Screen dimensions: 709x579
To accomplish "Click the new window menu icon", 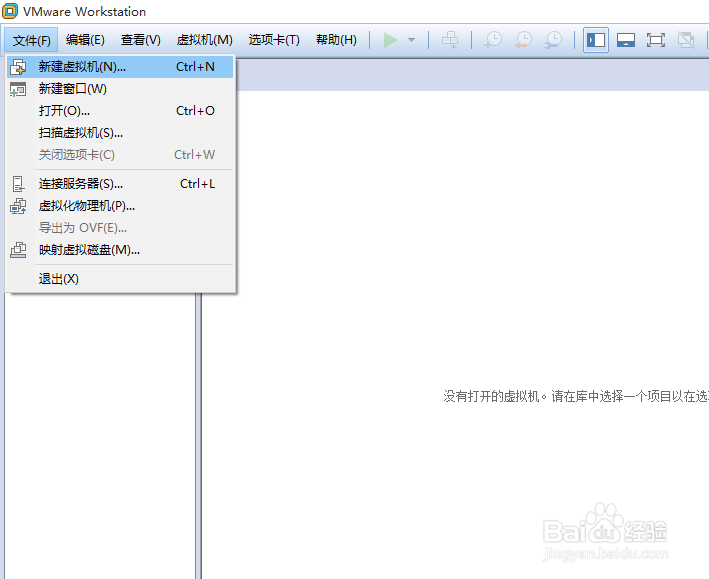I will pos(18,89).
